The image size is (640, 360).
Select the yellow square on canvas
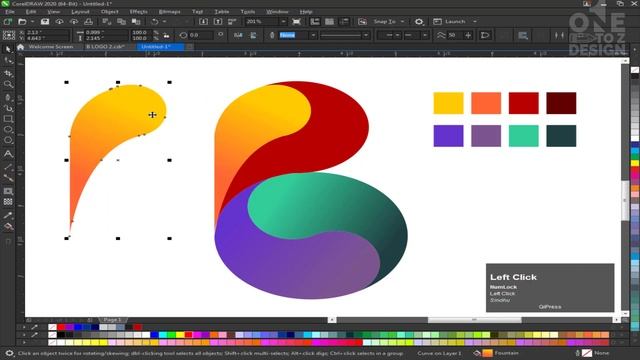[x=448, y=103]
